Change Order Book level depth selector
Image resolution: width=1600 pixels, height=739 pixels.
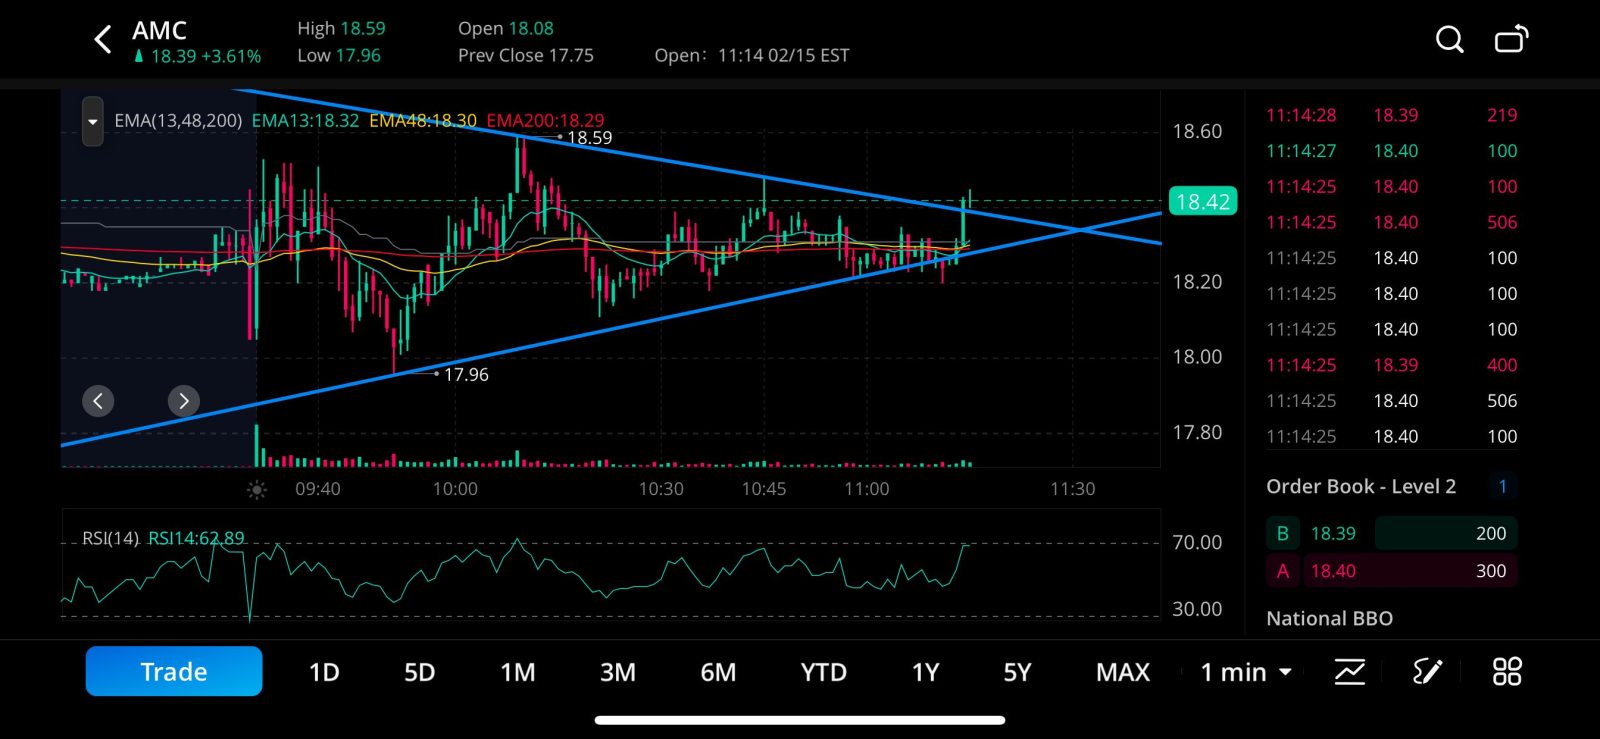1502,486
